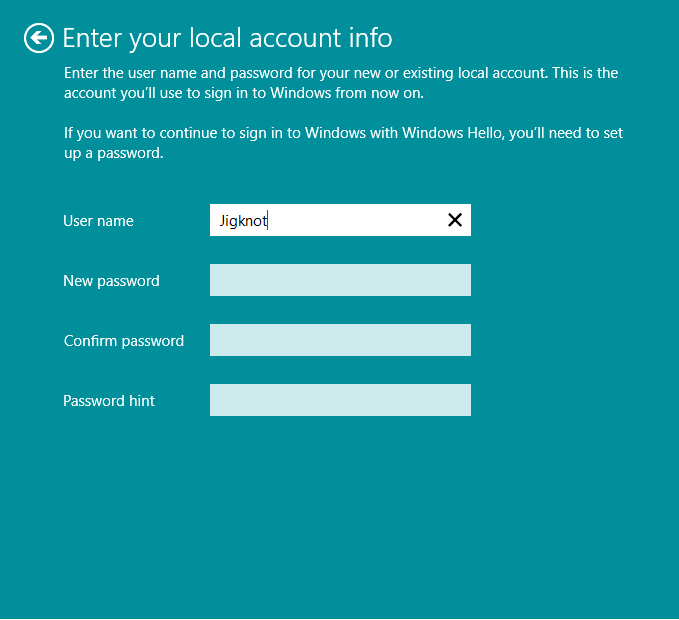This screenshot has width=679, height=620.
Task: Go back using the circled arrow icon
Action: coord(39,38)
